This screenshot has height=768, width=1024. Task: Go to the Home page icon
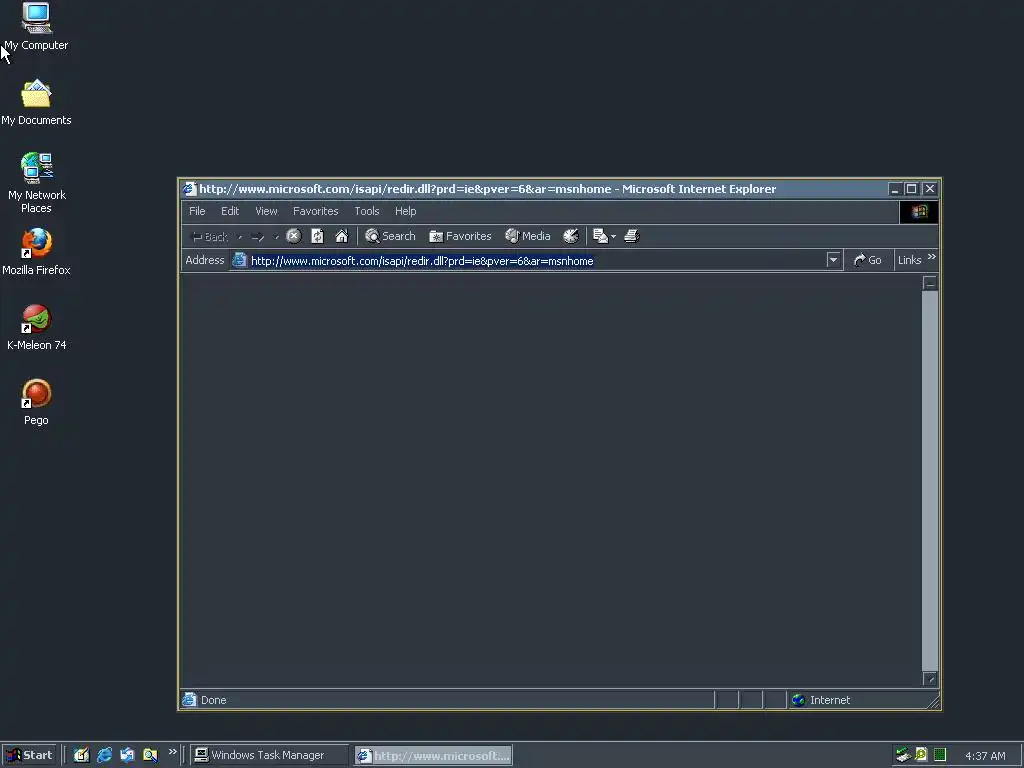click(342, 236)
